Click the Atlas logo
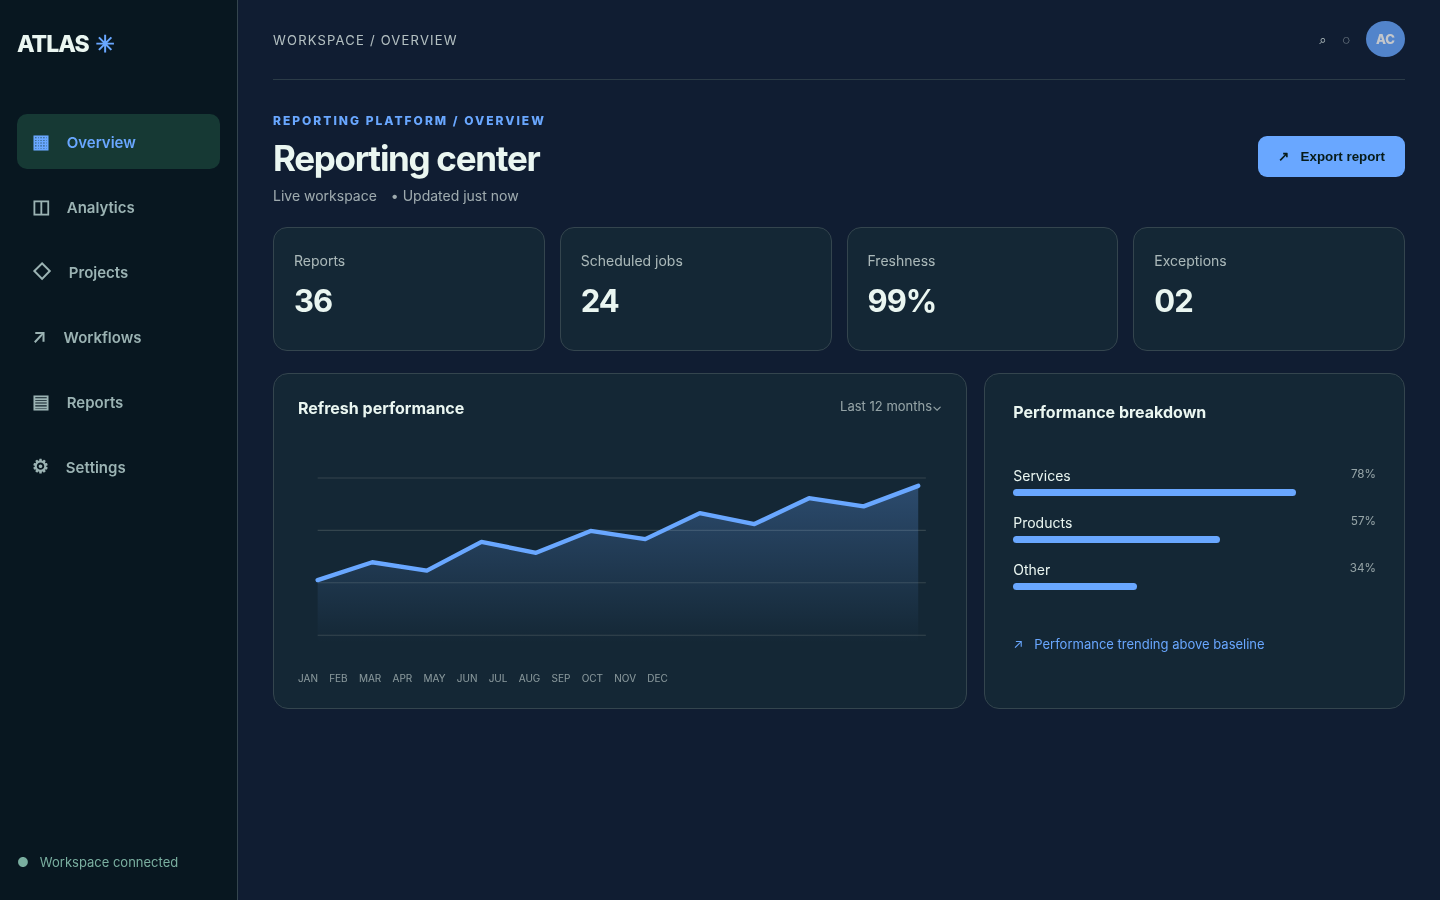 [66, 44]
